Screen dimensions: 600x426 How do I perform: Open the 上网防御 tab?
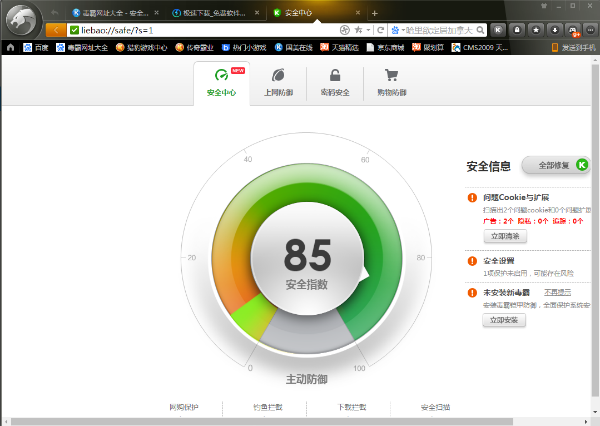pyautogui.click(x=278, y=82)
